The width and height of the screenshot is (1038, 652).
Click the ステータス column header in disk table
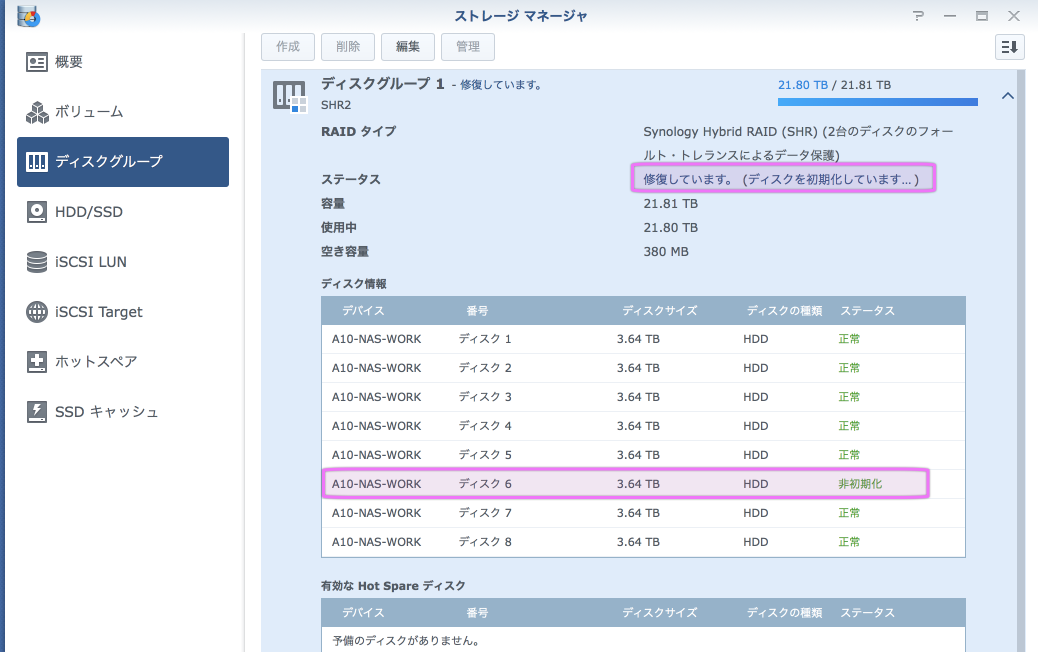tap(867, 311)
